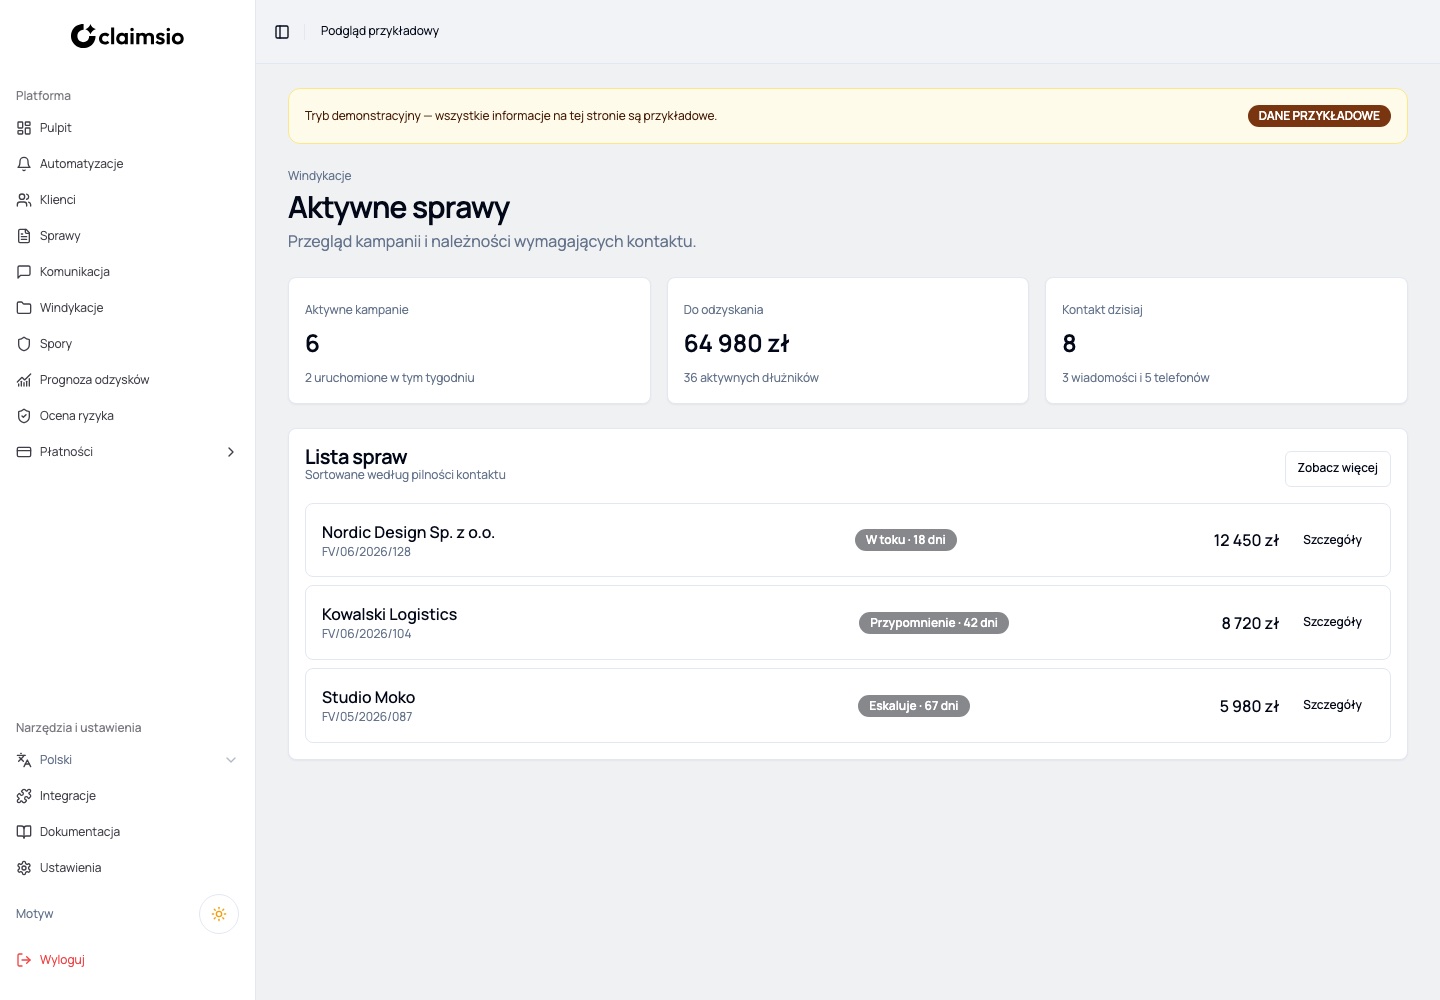Viewport: 1440px width, 1000px height.
Task: Click the Wyloguj link
Action: coord(62,960)
